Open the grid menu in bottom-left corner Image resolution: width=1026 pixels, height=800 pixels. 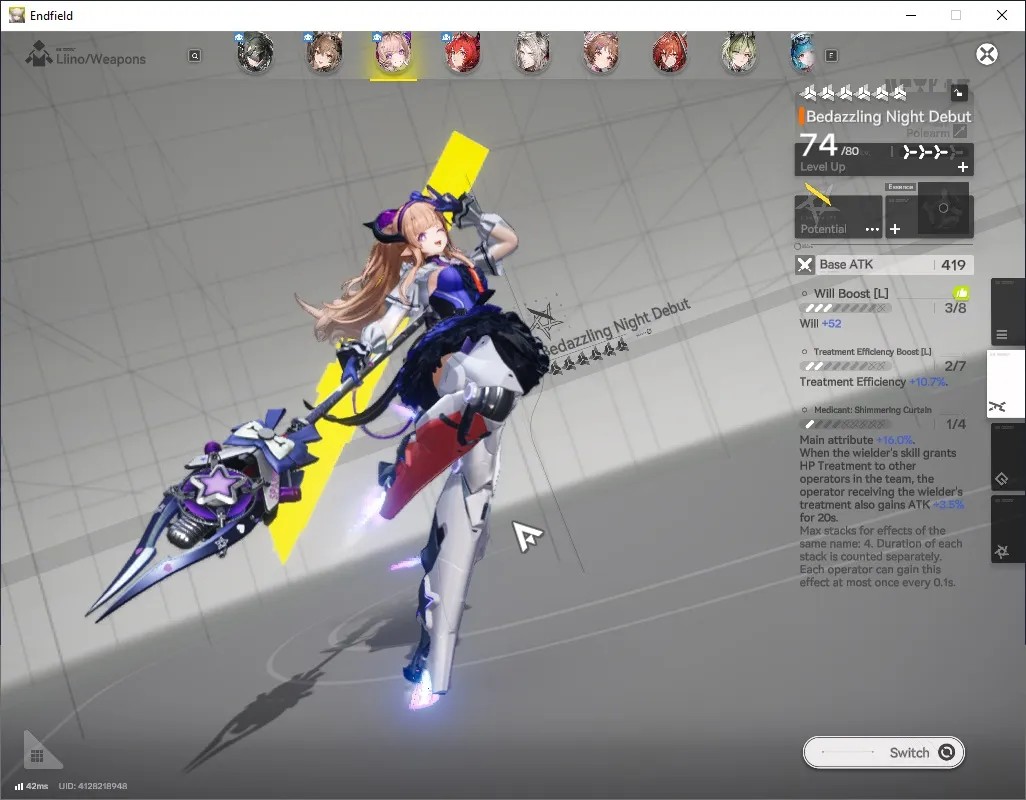coord(37,756)
